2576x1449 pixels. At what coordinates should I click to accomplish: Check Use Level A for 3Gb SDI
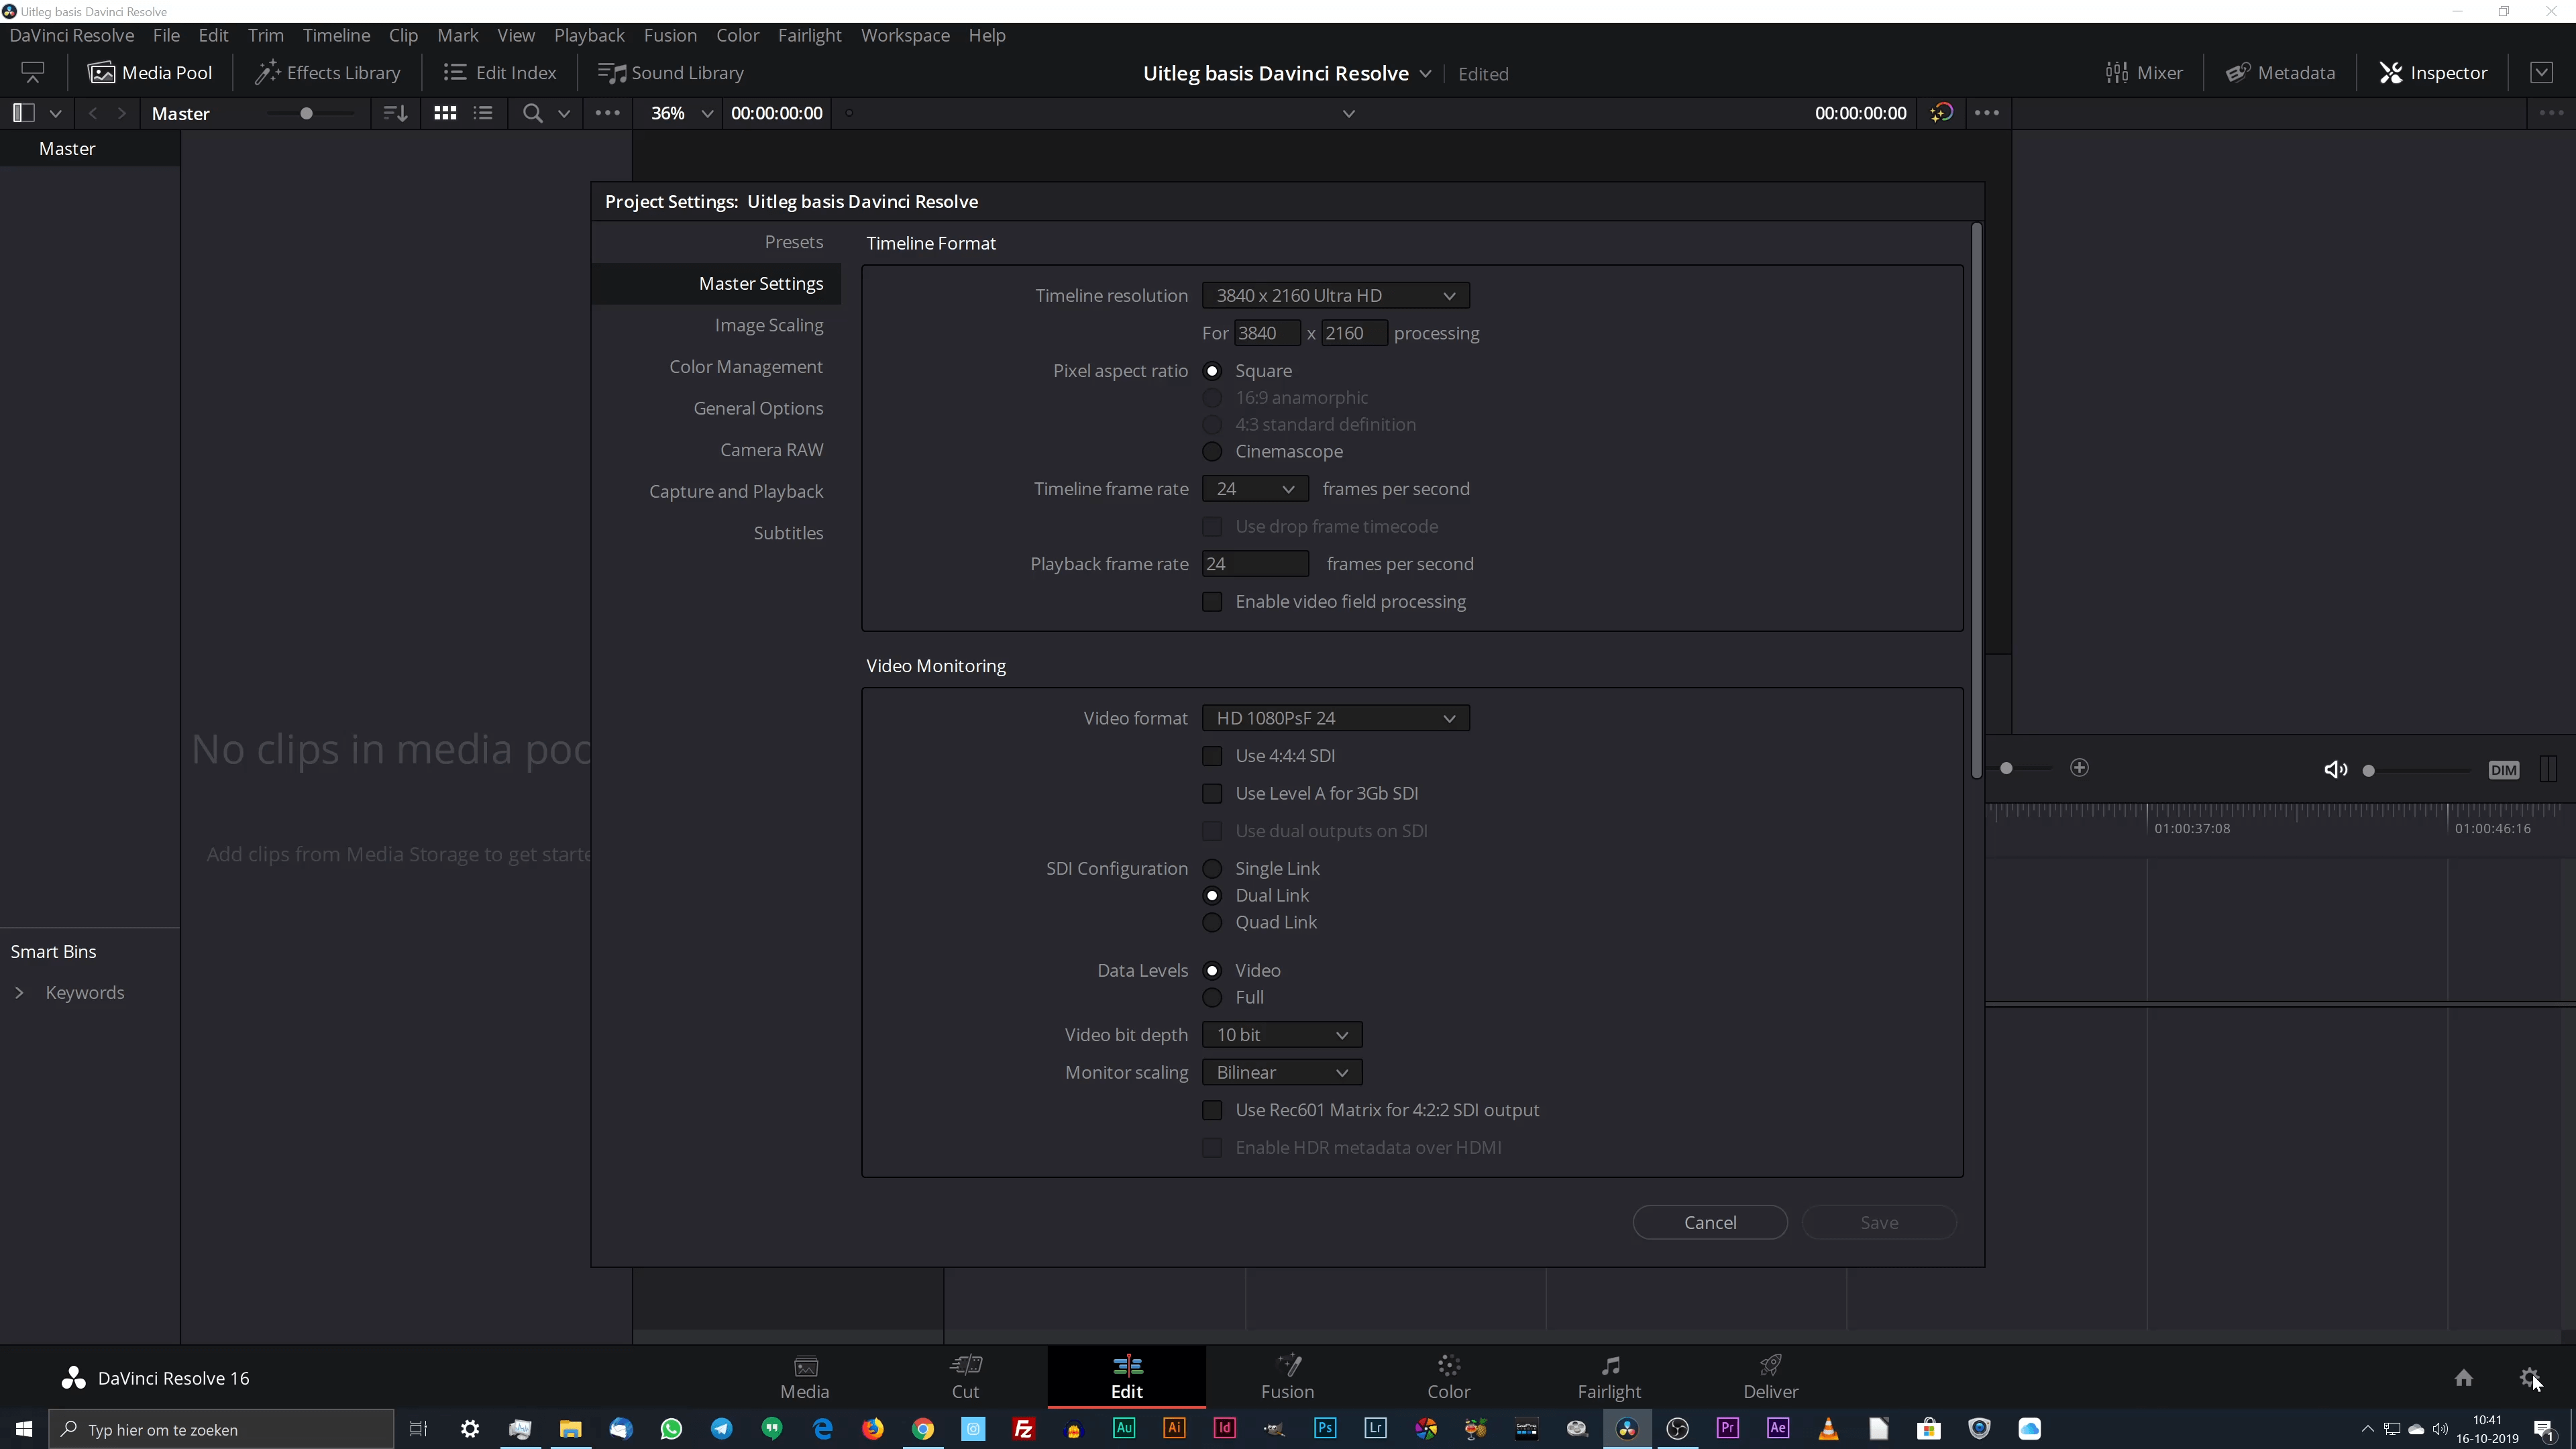point(1212,793)
